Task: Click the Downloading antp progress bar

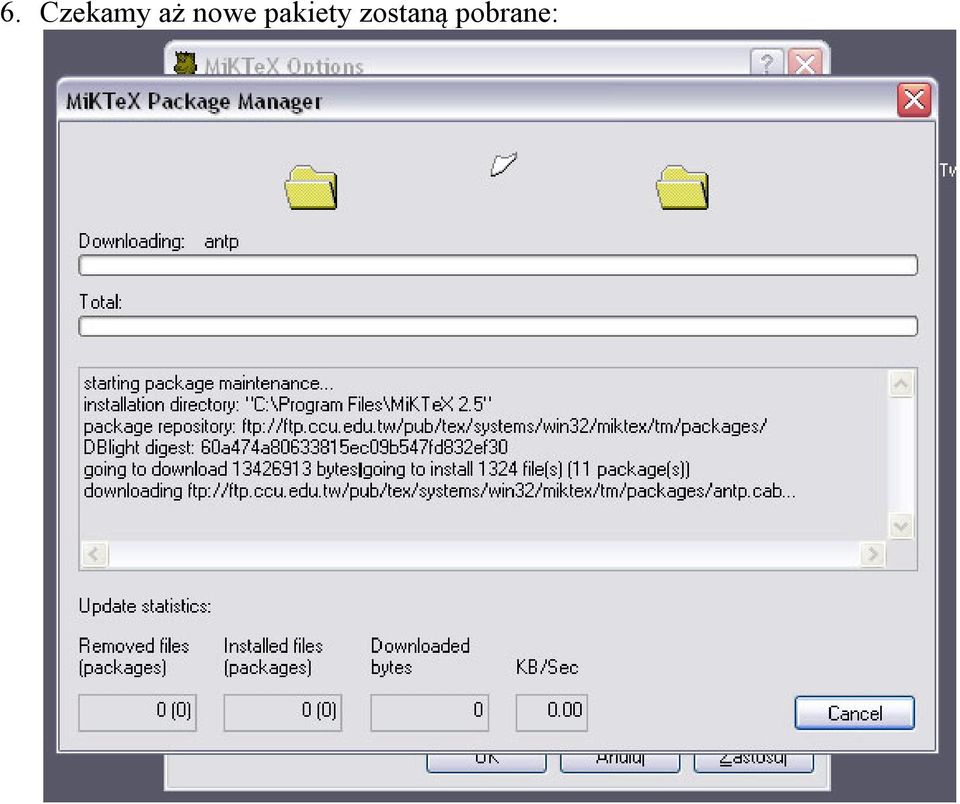Action: pyautogui.click(x=498, y=265)
